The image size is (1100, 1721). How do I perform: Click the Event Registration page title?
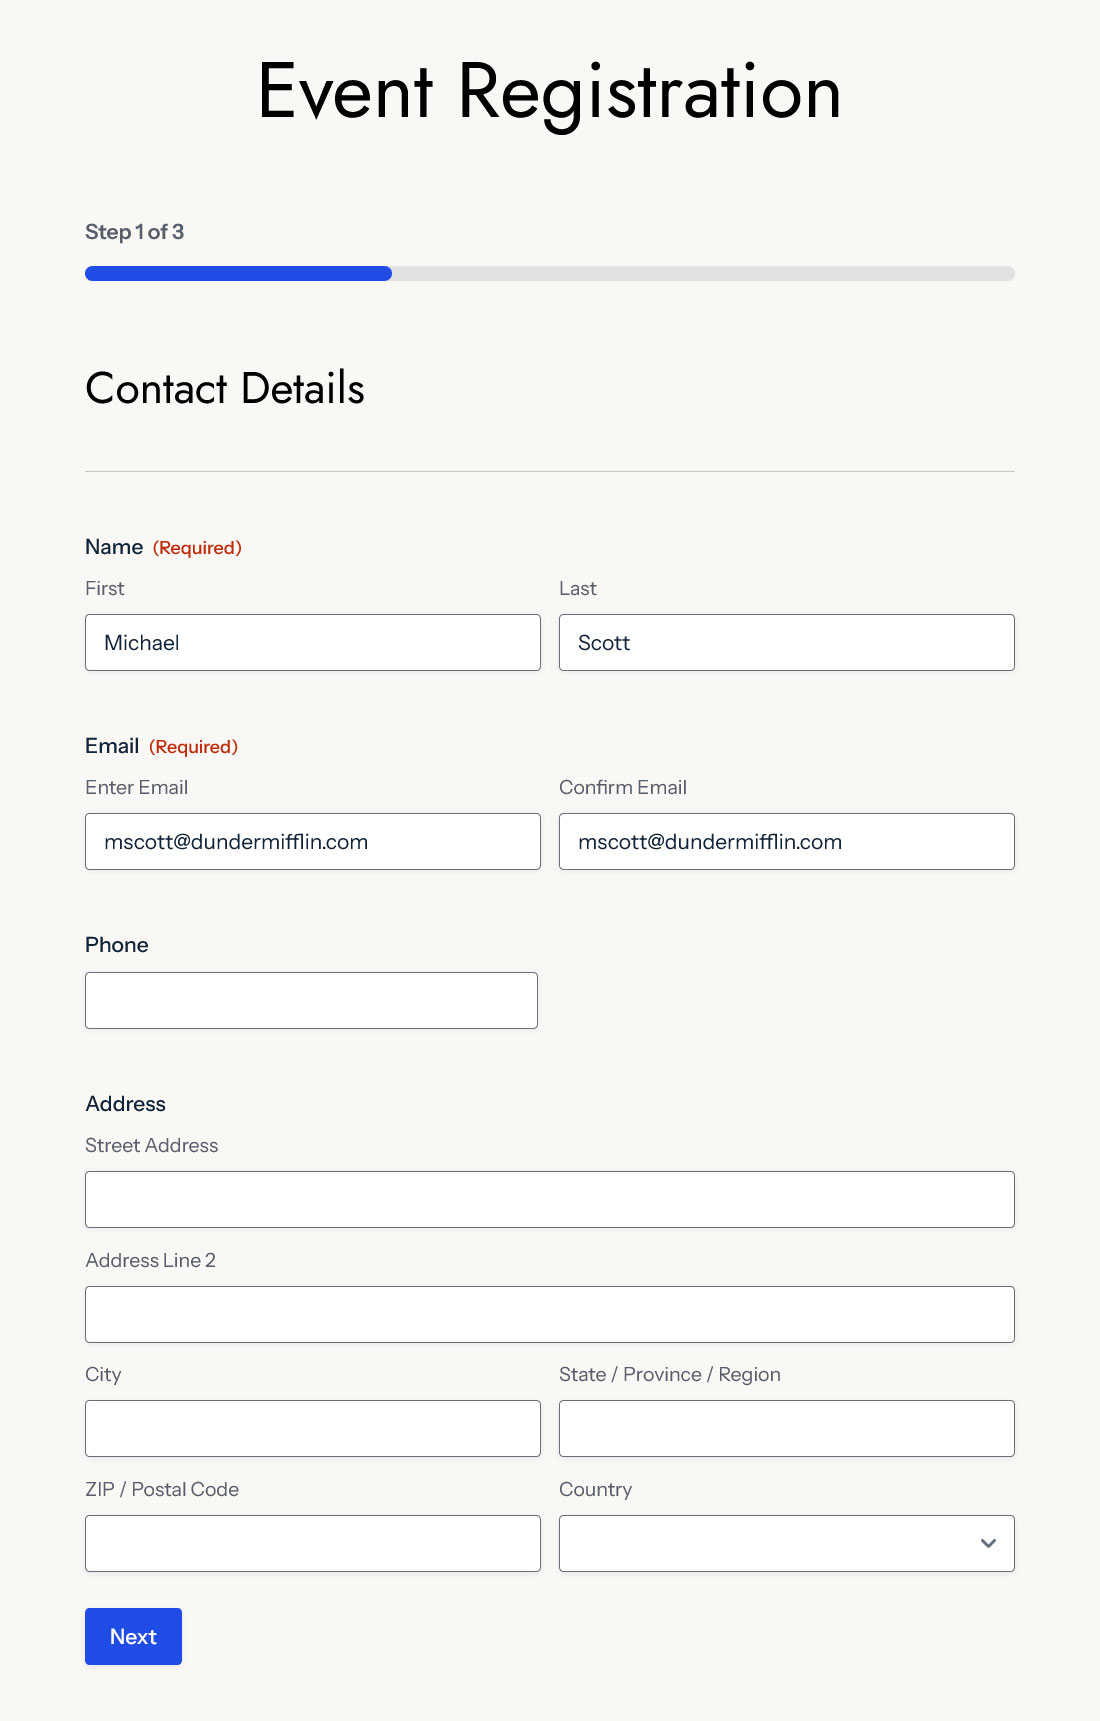pos(549,92)
